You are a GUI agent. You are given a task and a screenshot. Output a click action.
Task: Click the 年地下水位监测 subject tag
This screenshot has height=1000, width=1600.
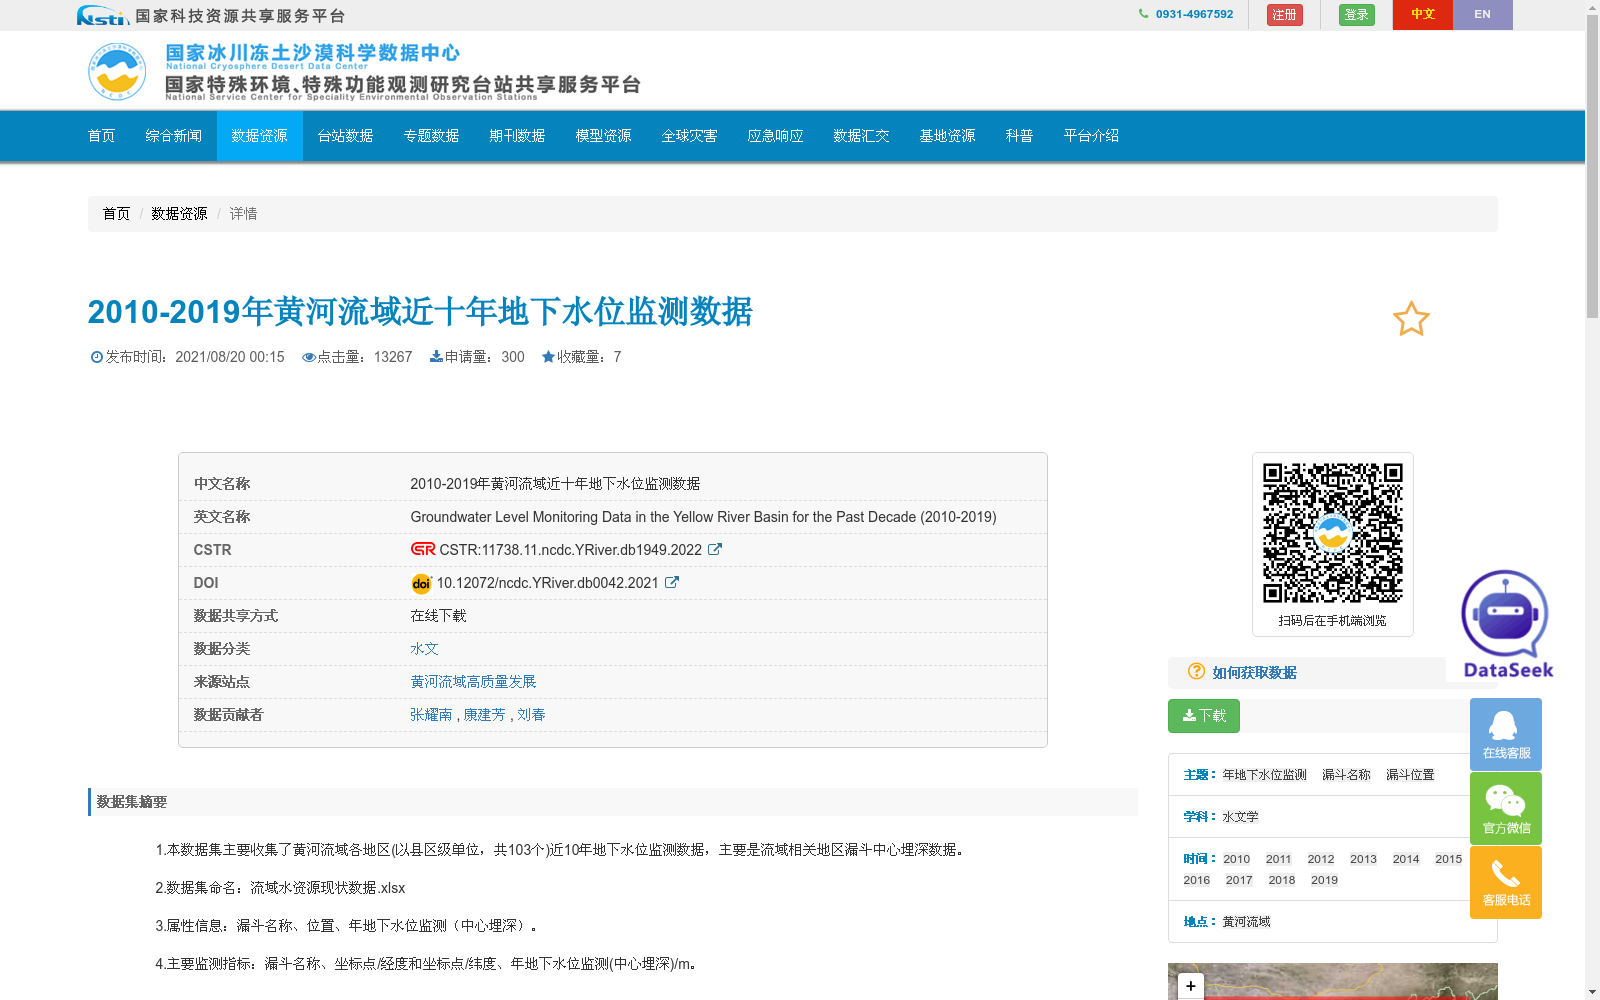(1264, 775)
